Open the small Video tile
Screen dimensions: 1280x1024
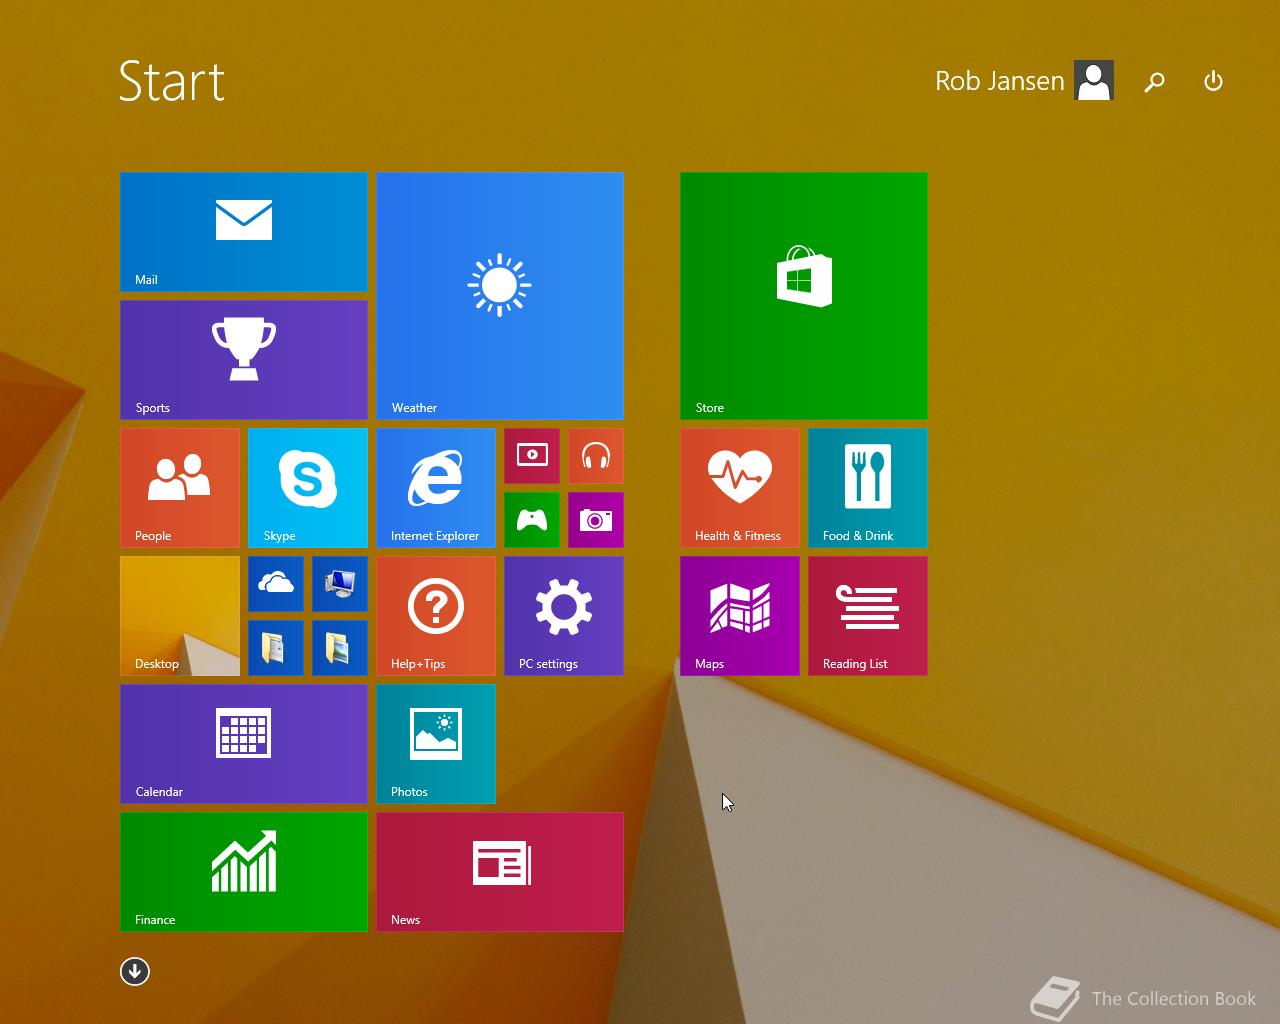coord(532,456)
